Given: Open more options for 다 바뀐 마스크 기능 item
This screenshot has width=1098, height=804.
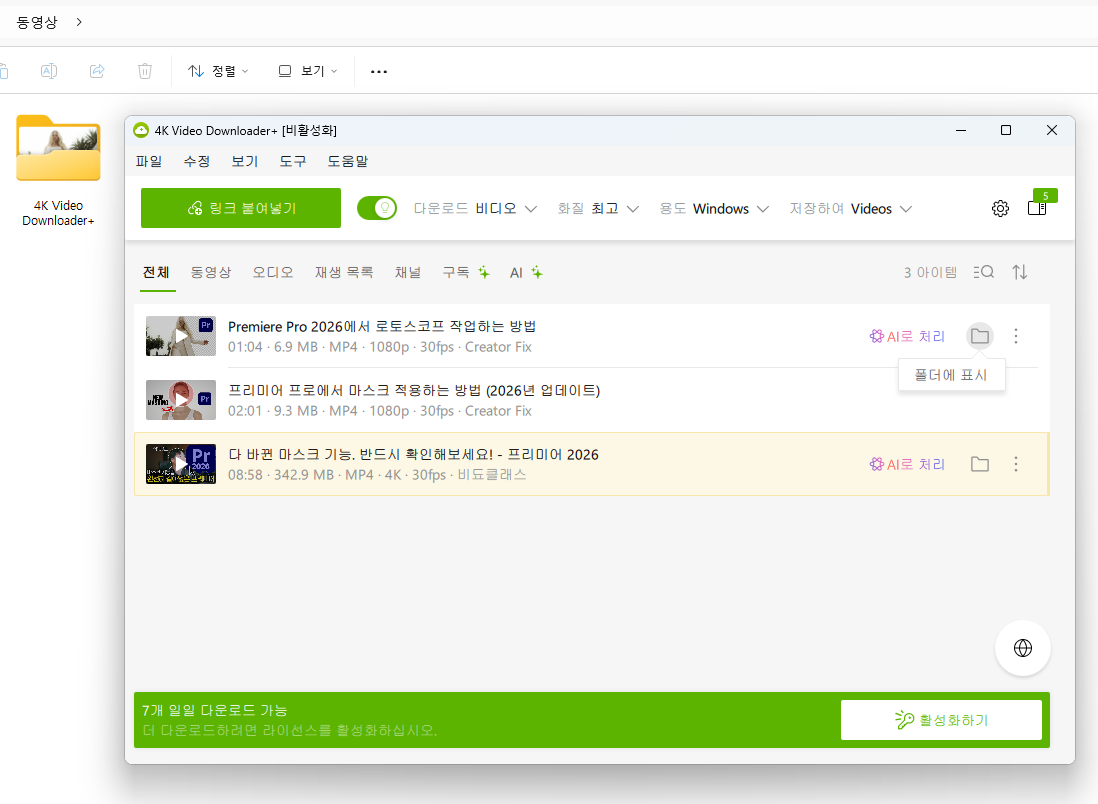Looking at the screenshot, I should pos(1016,464).
